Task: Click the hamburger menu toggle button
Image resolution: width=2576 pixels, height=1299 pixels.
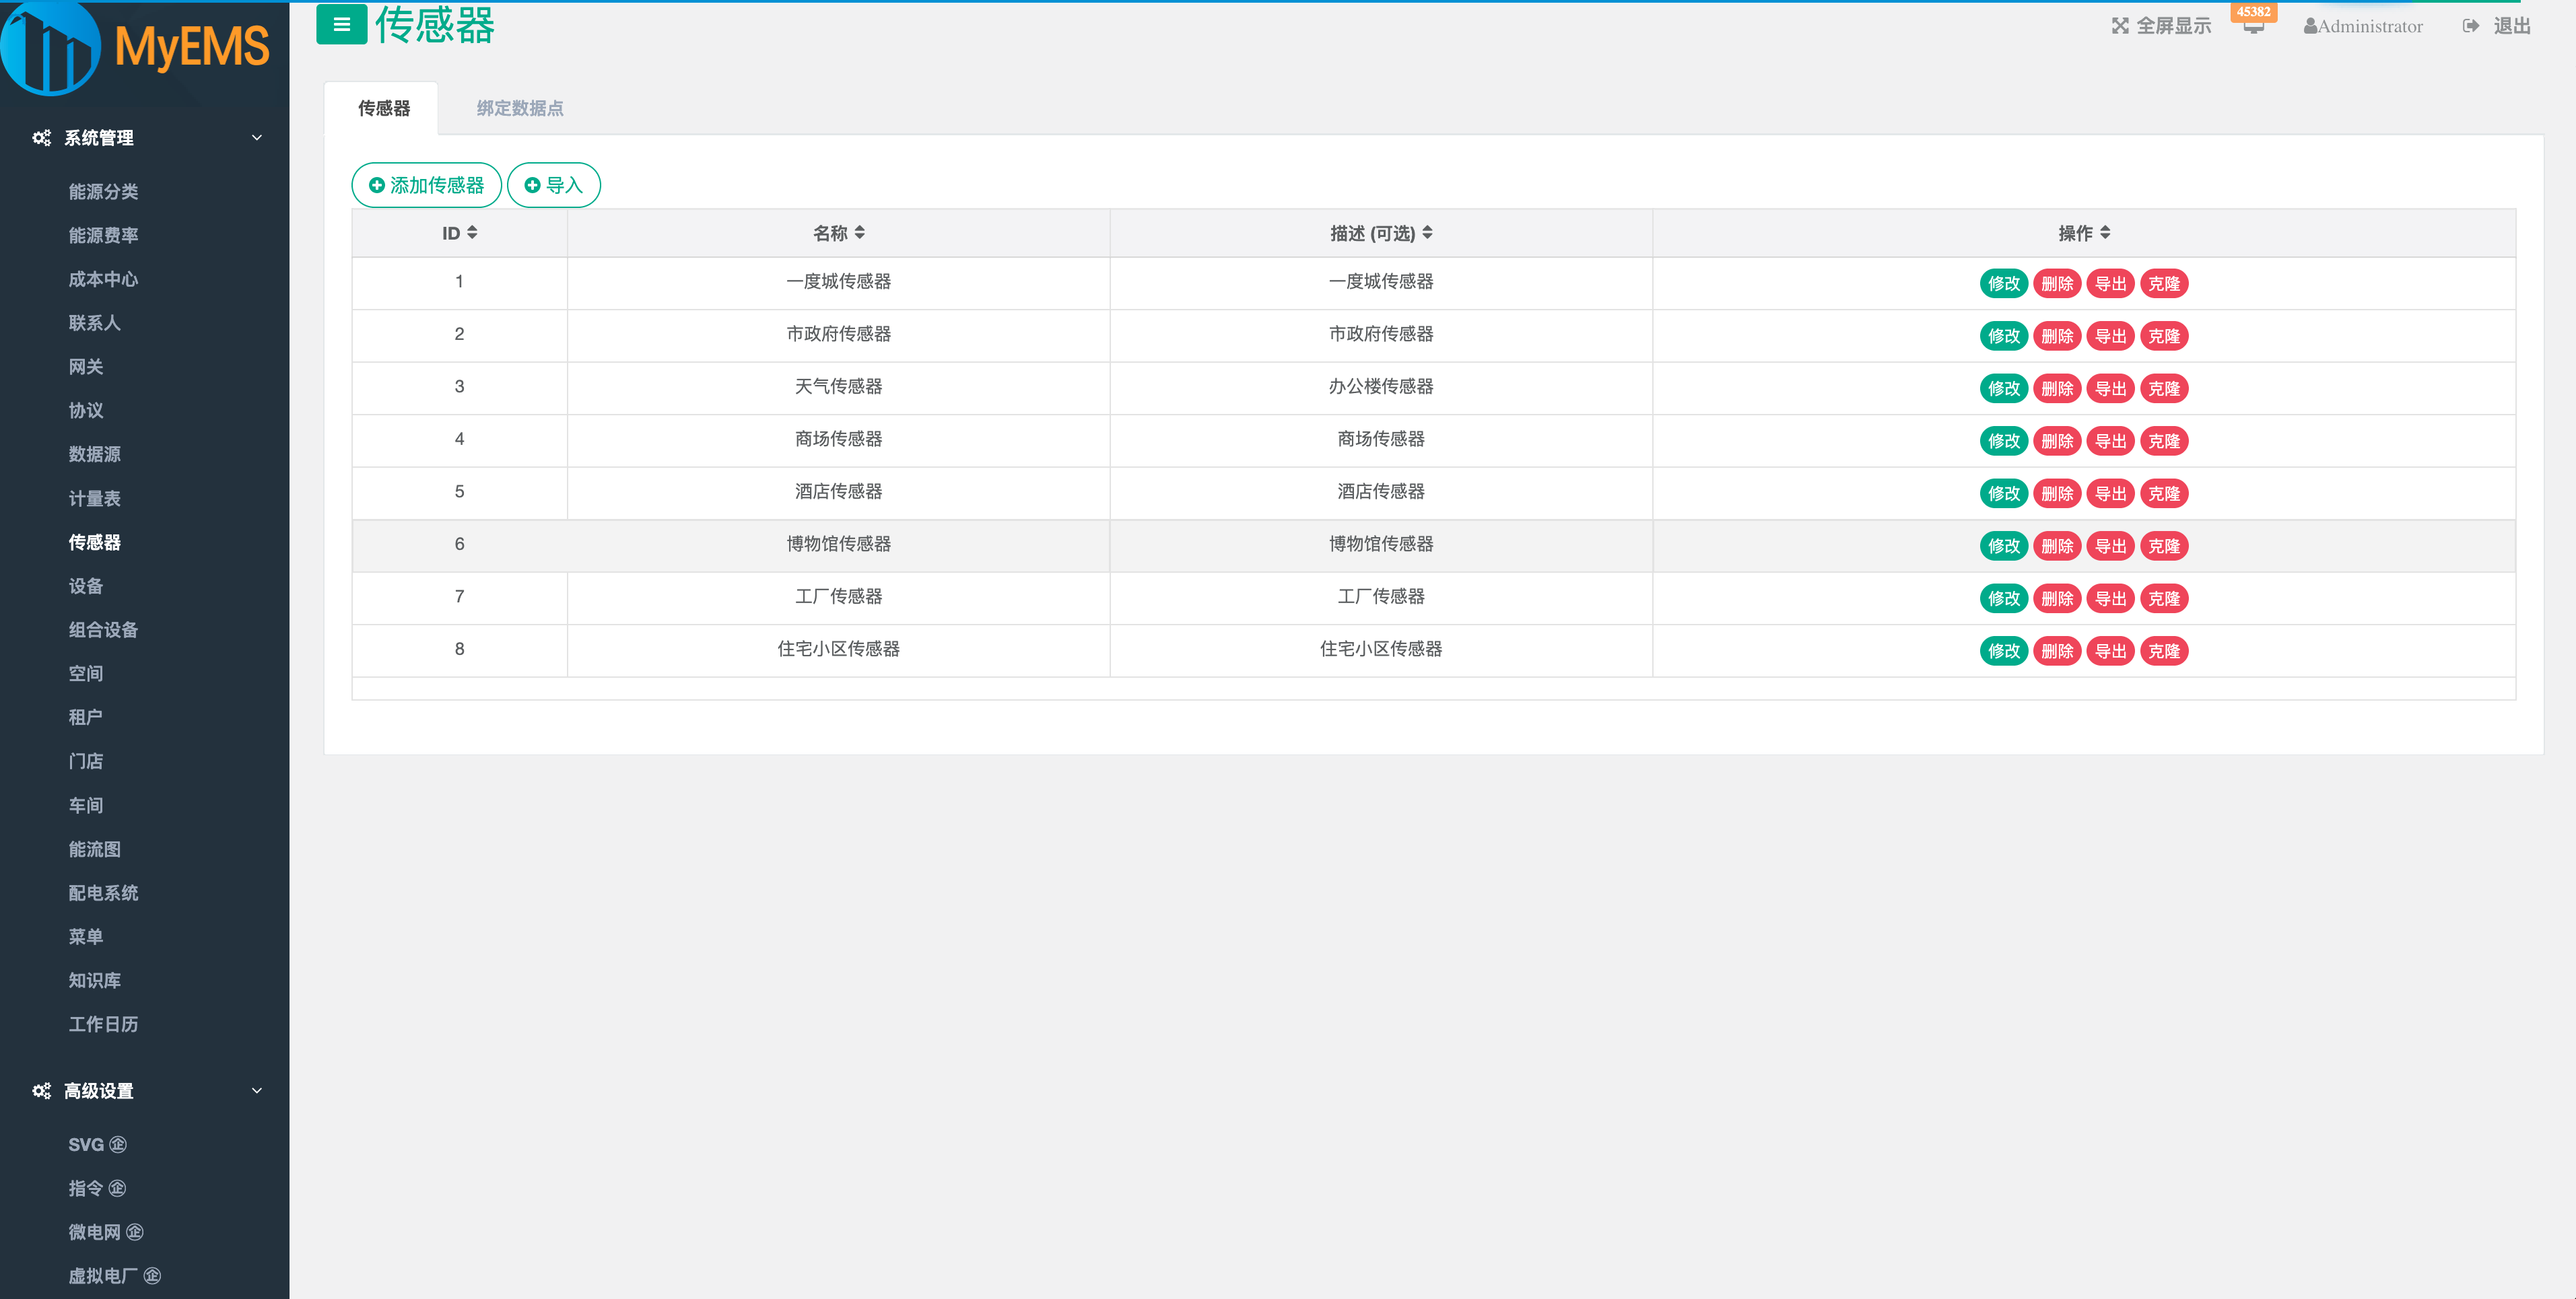Action: pyautogui.click(x=341, y=25)
